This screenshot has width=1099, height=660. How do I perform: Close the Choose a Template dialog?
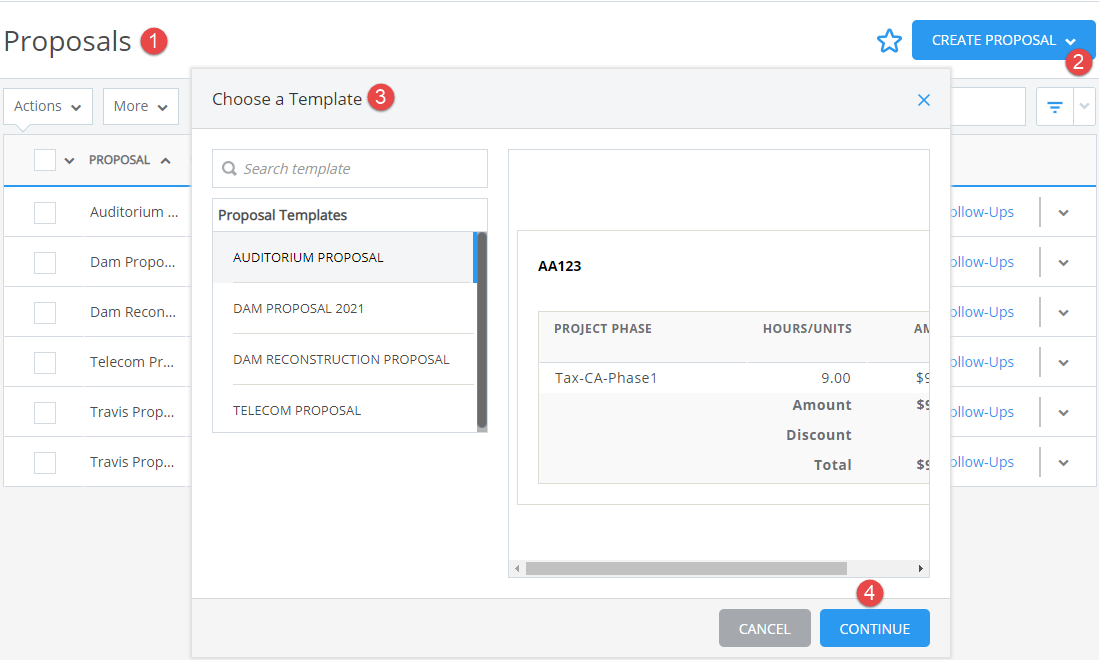click(x=923, y=99)
